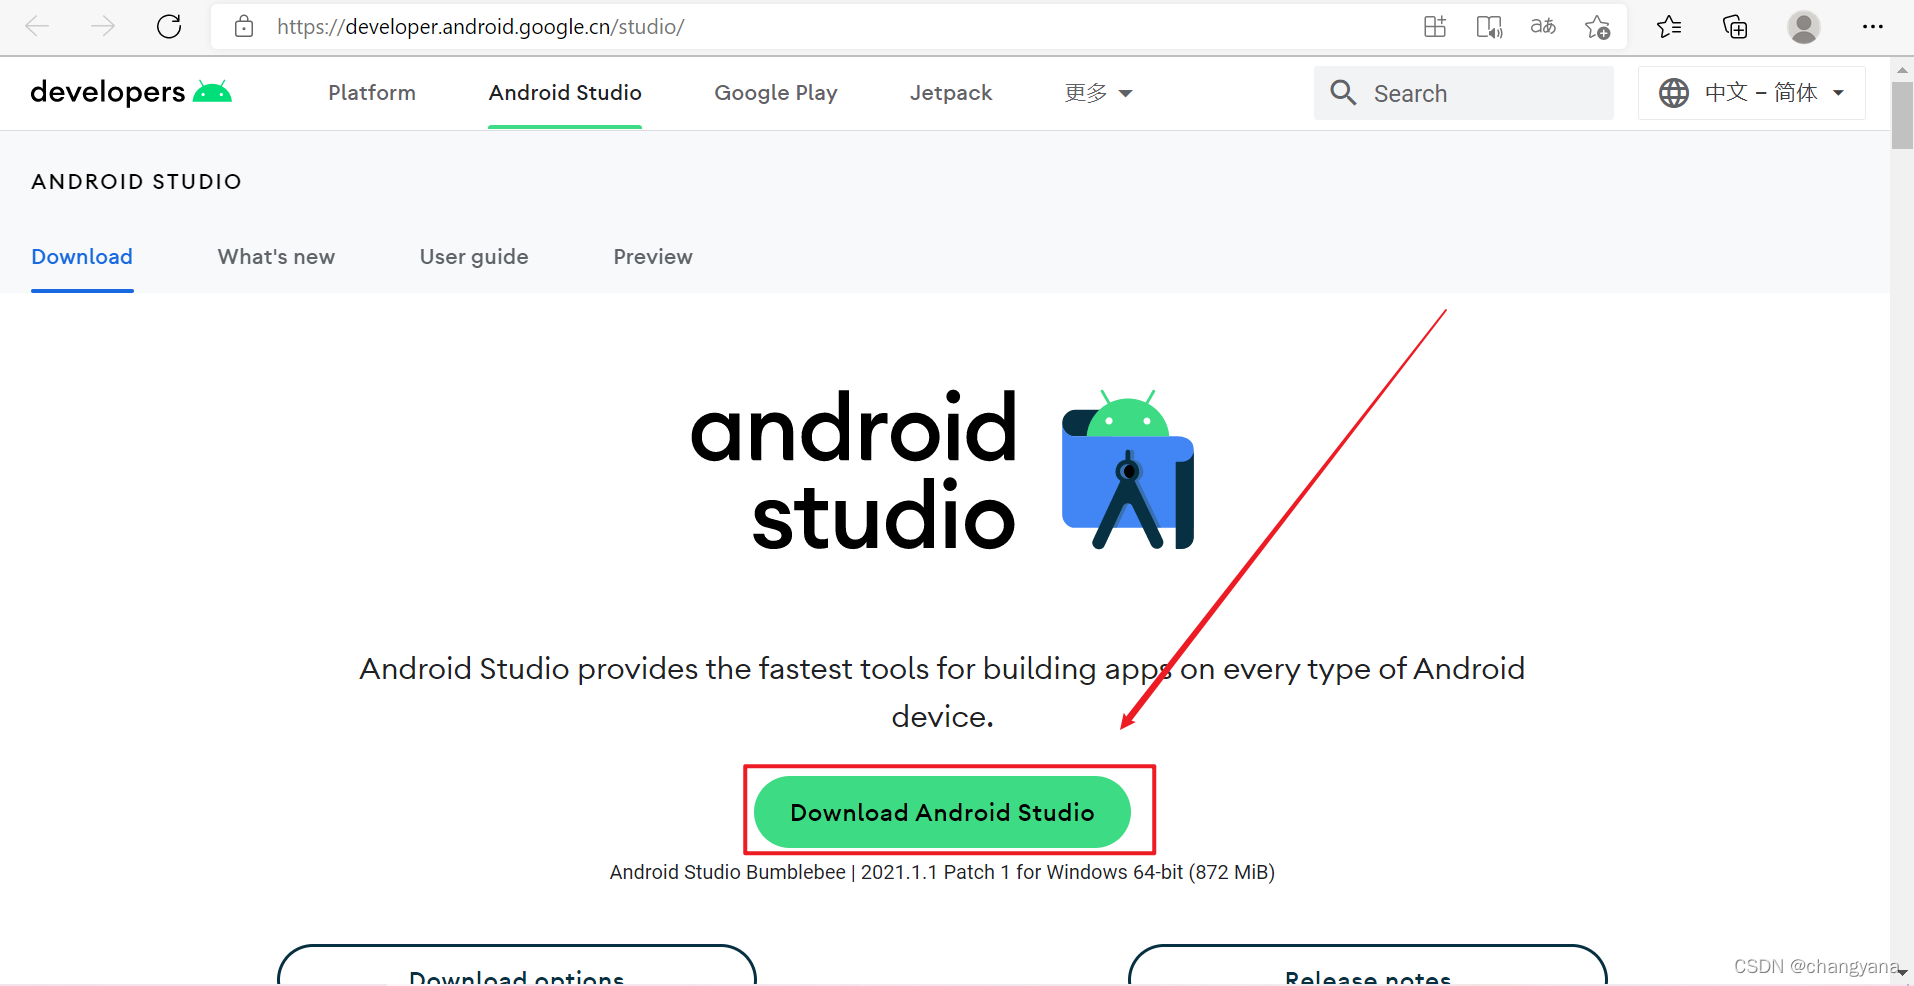Select Android Studio in top navigation
The width and height of the screenshot is (1914, 986).
[x=565, y=93]
